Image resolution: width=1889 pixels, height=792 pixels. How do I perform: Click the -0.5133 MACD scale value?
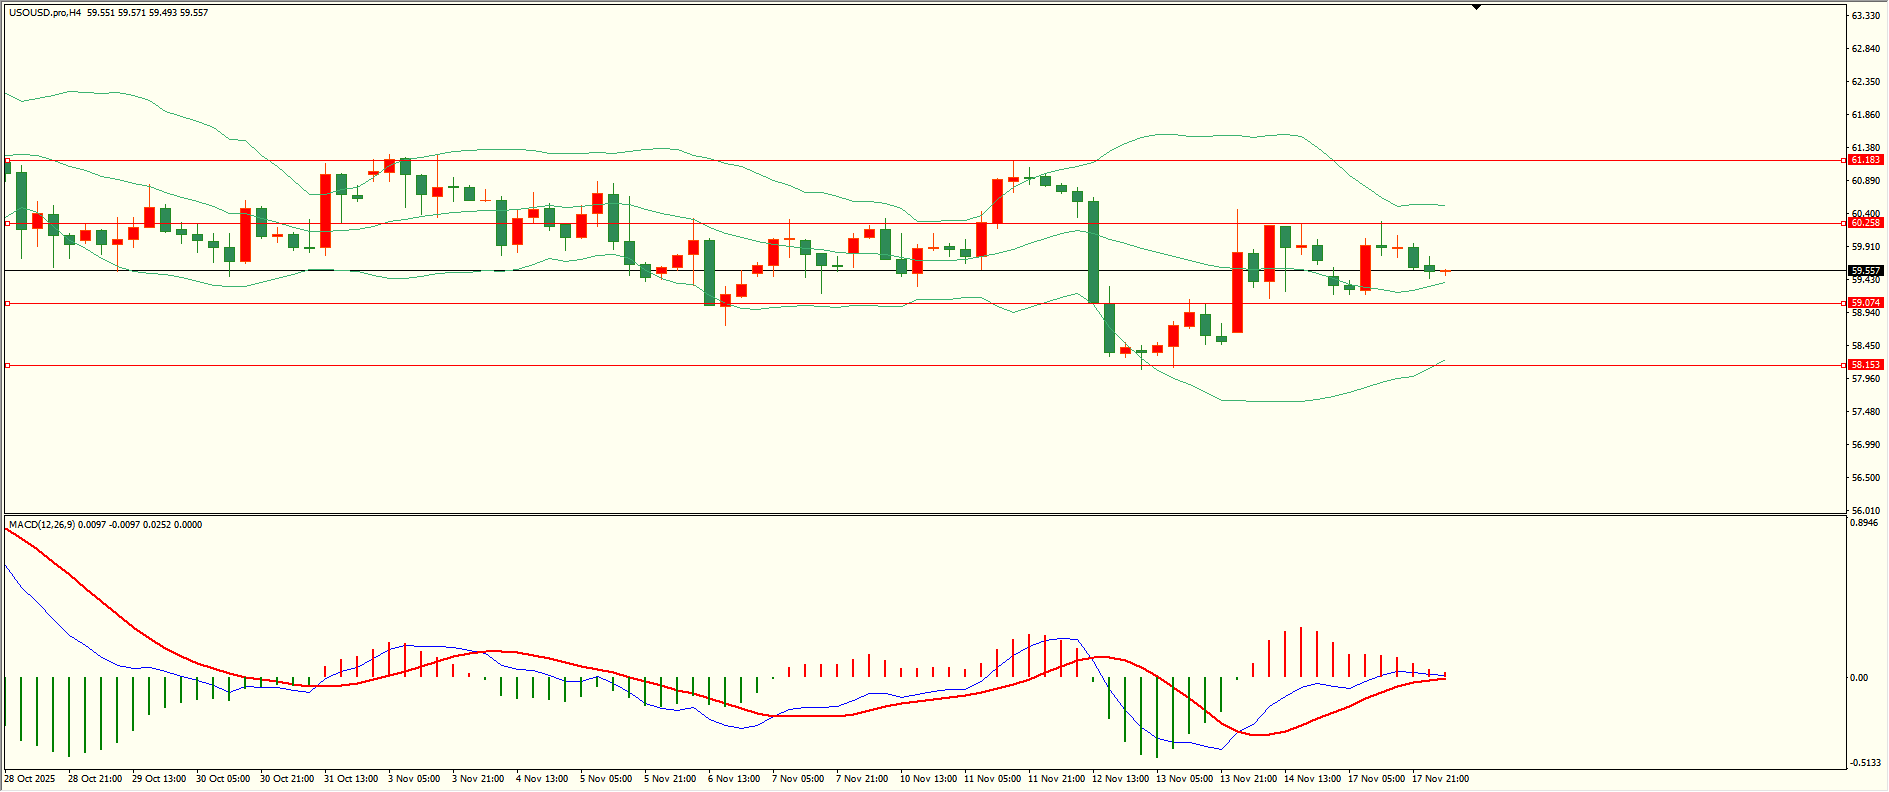pos(1863,763)
